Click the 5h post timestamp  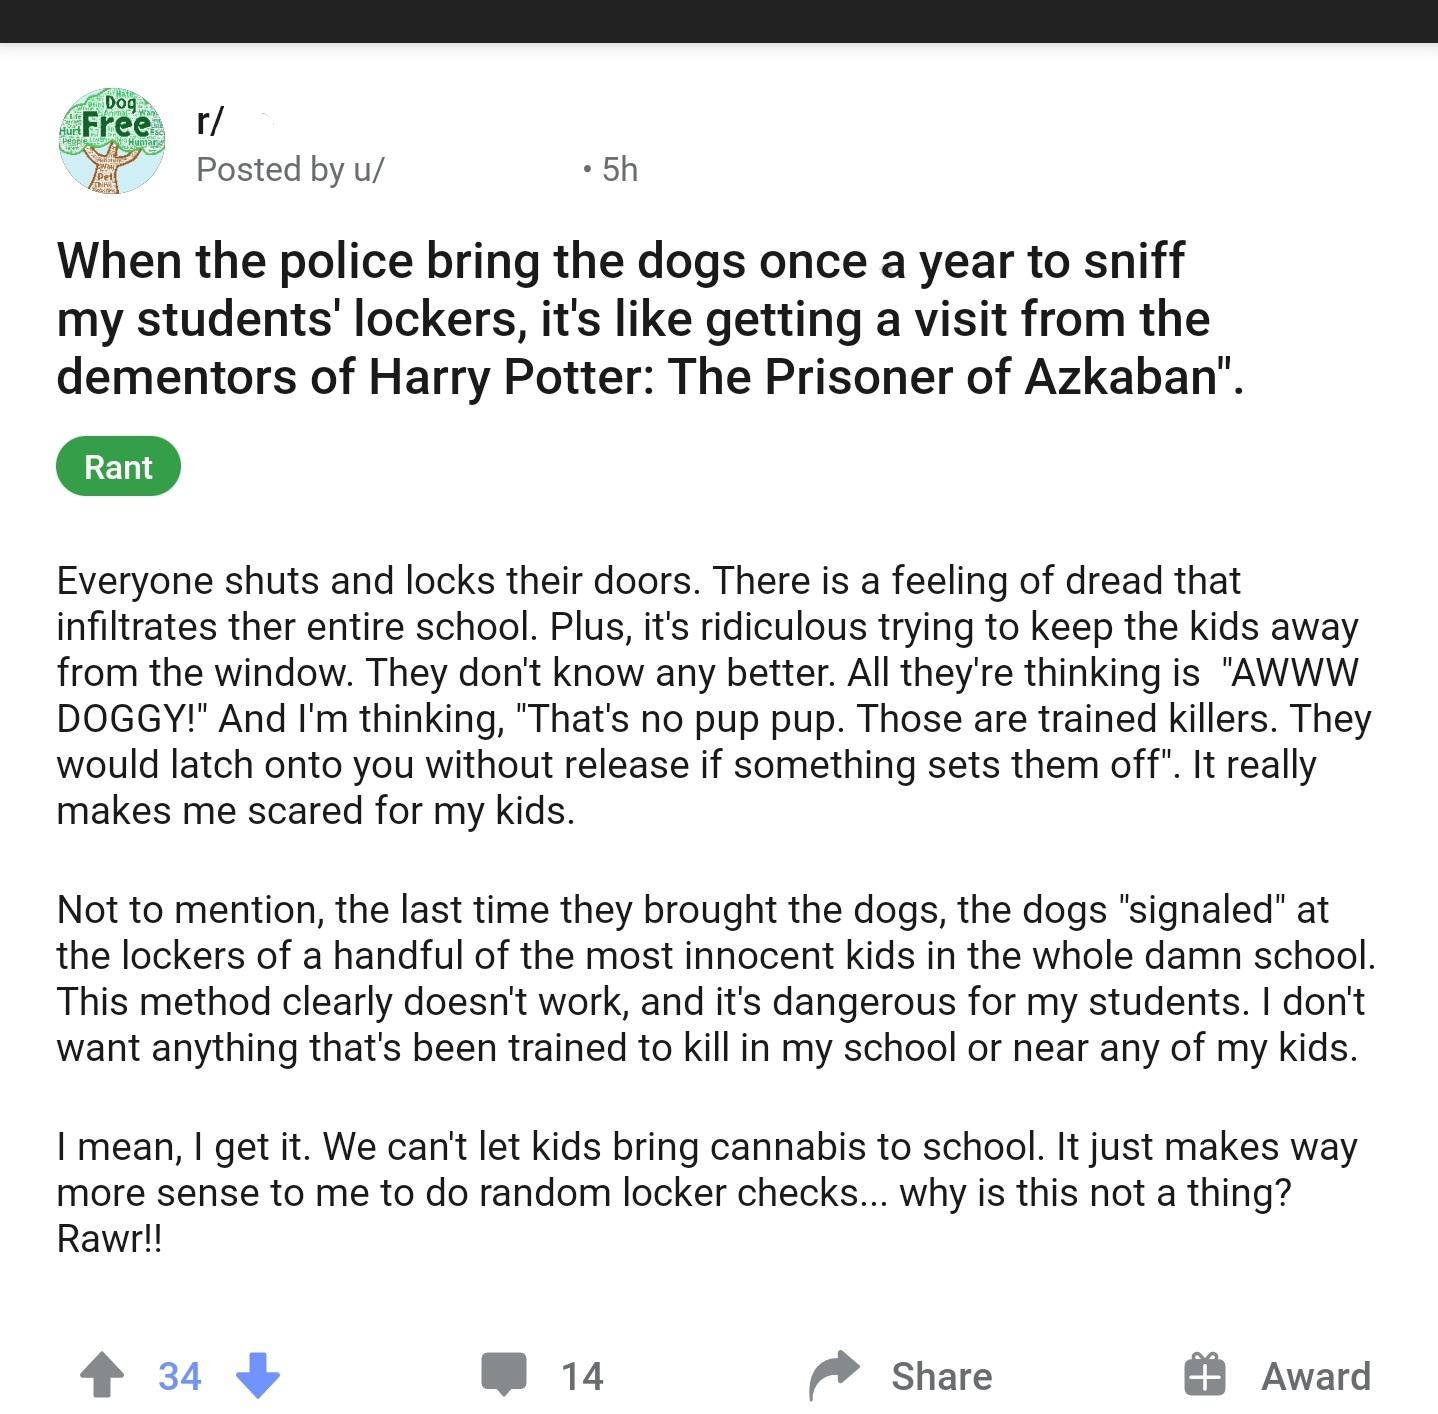click(619, 170)
